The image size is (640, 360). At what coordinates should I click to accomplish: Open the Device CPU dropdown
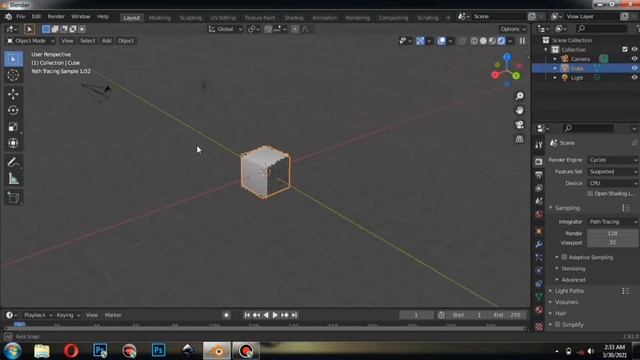point(613,183)
